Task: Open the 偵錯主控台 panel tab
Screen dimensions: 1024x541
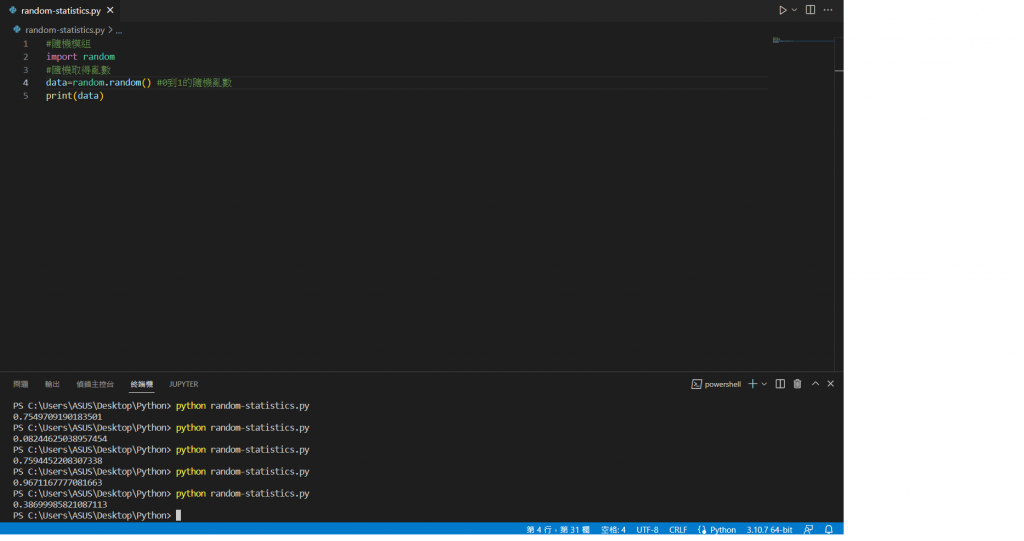Action: pos(95,384)
